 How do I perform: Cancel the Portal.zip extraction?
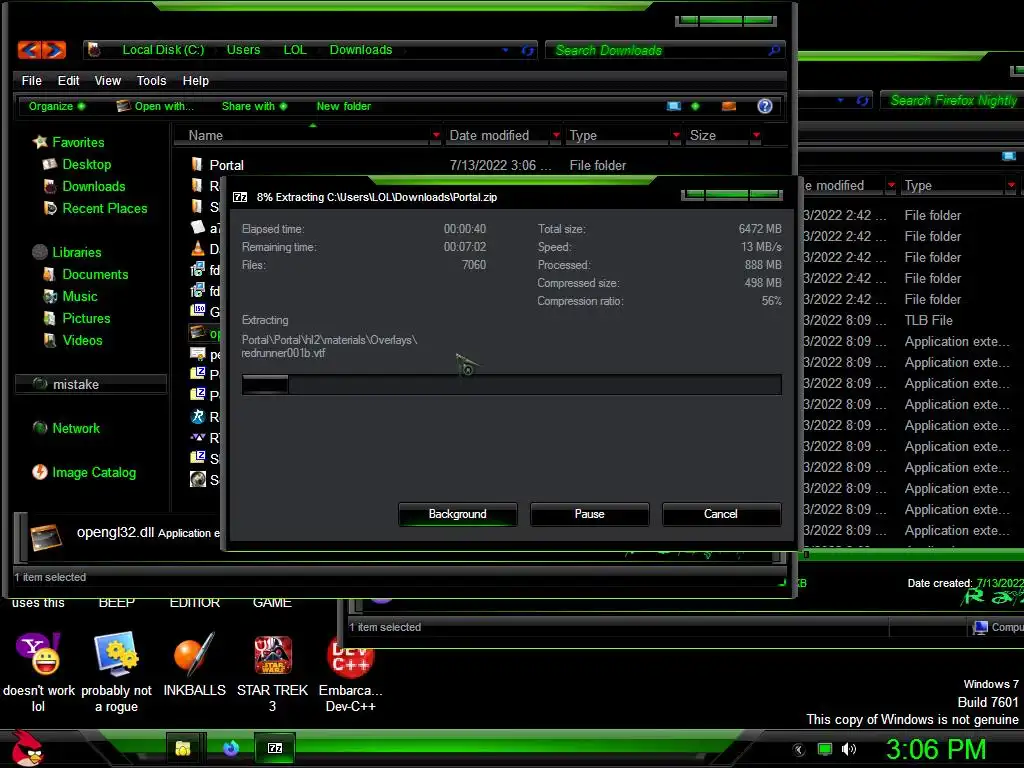pos(721,514)
